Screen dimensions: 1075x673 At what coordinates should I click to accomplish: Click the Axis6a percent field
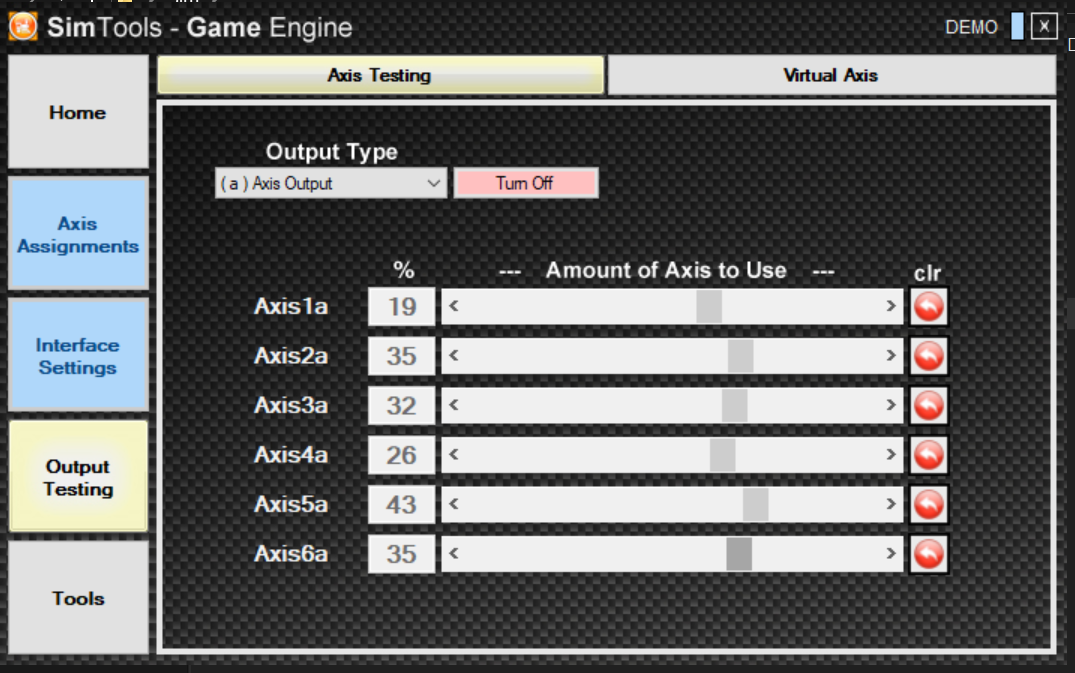point(402,554)
